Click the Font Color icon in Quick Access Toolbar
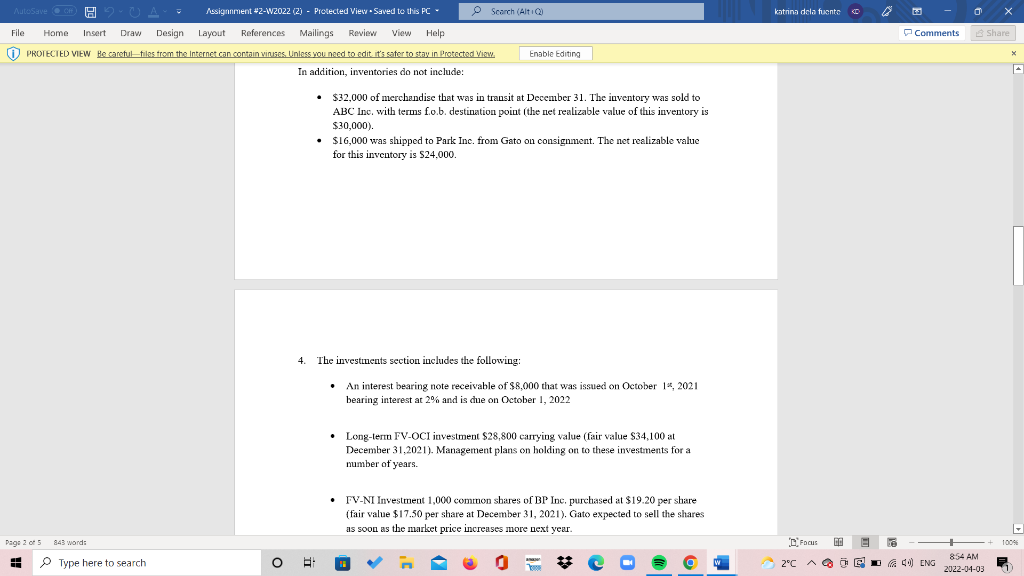 pos(153,11)
